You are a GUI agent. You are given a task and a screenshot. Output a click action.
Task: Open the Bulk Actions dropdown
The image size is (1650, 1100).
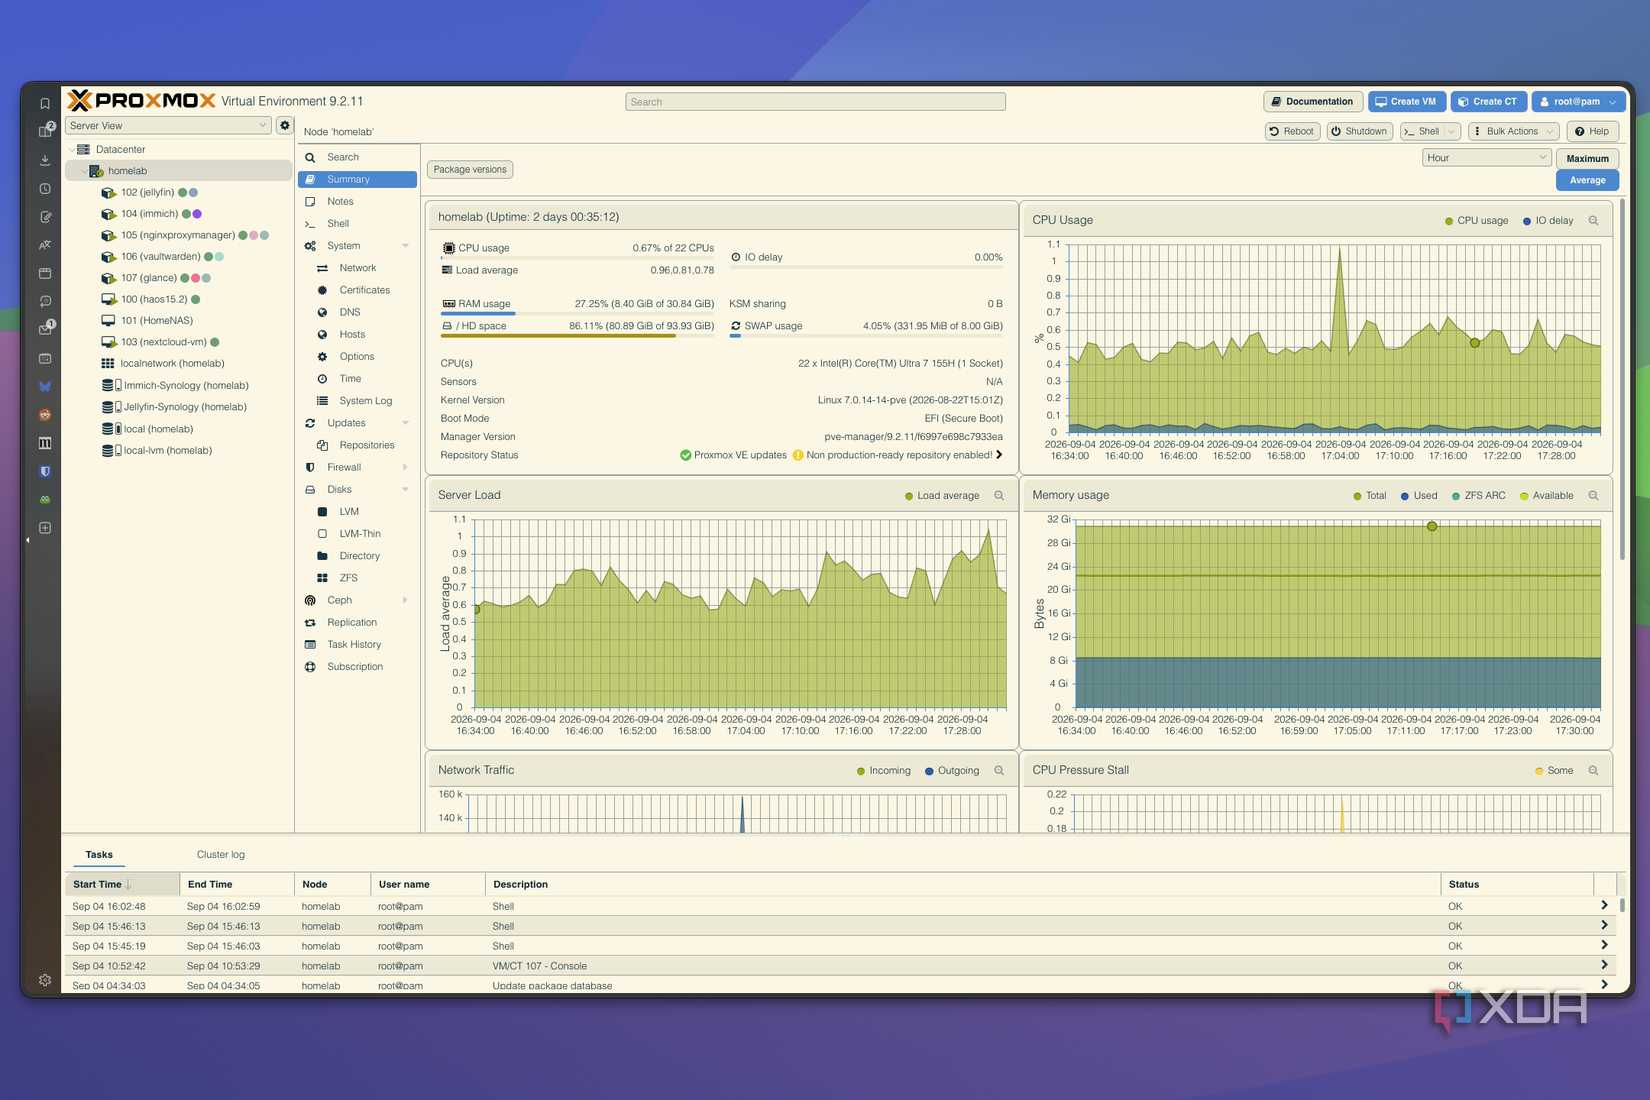(x=1513, y=131)
